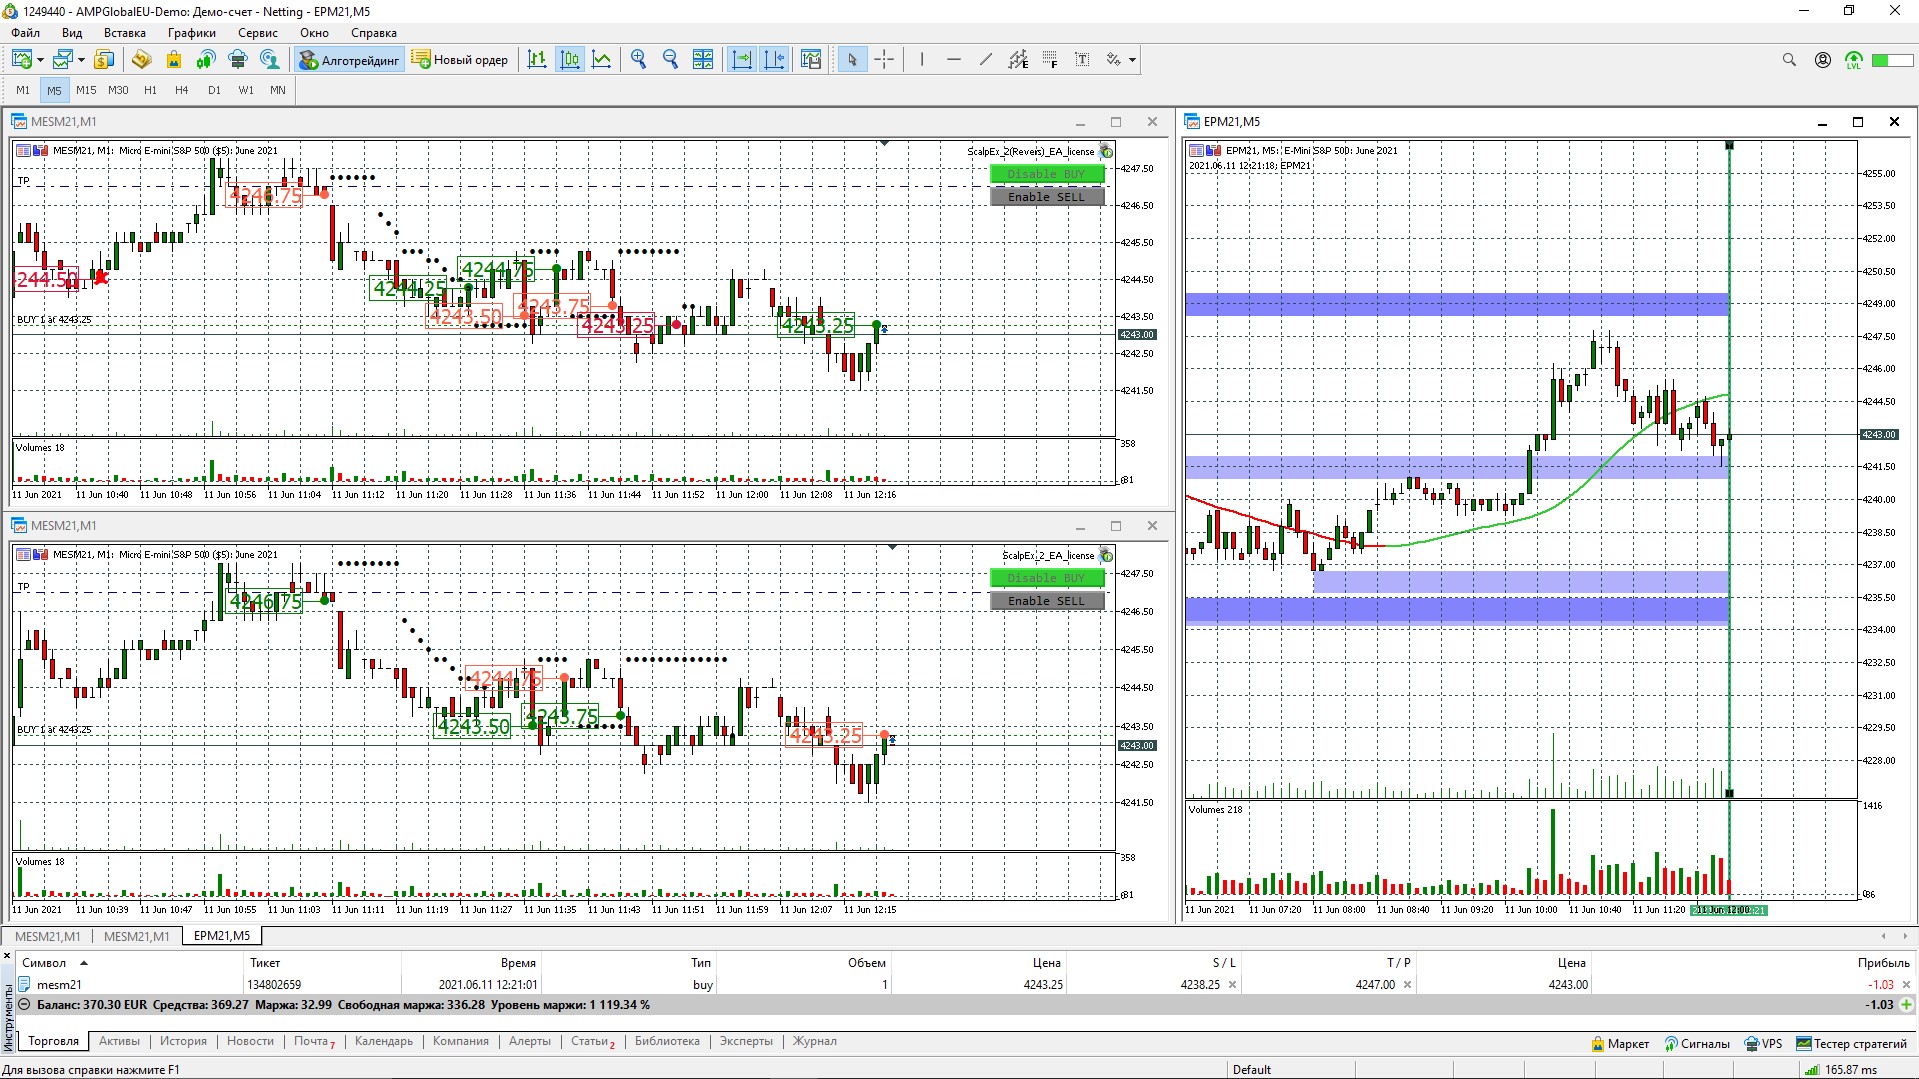Open the Эксперты toolbox tab

point(746,1041)
